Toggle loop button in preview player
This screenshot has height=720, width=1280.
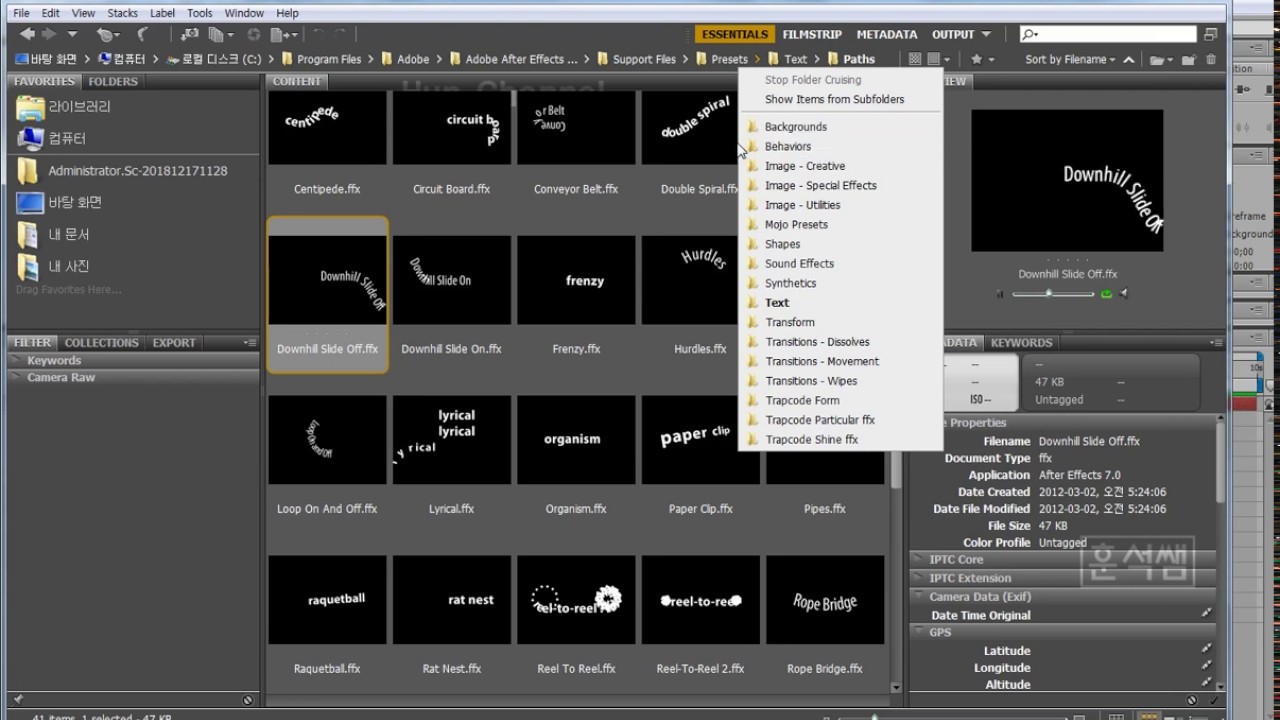1106,294
